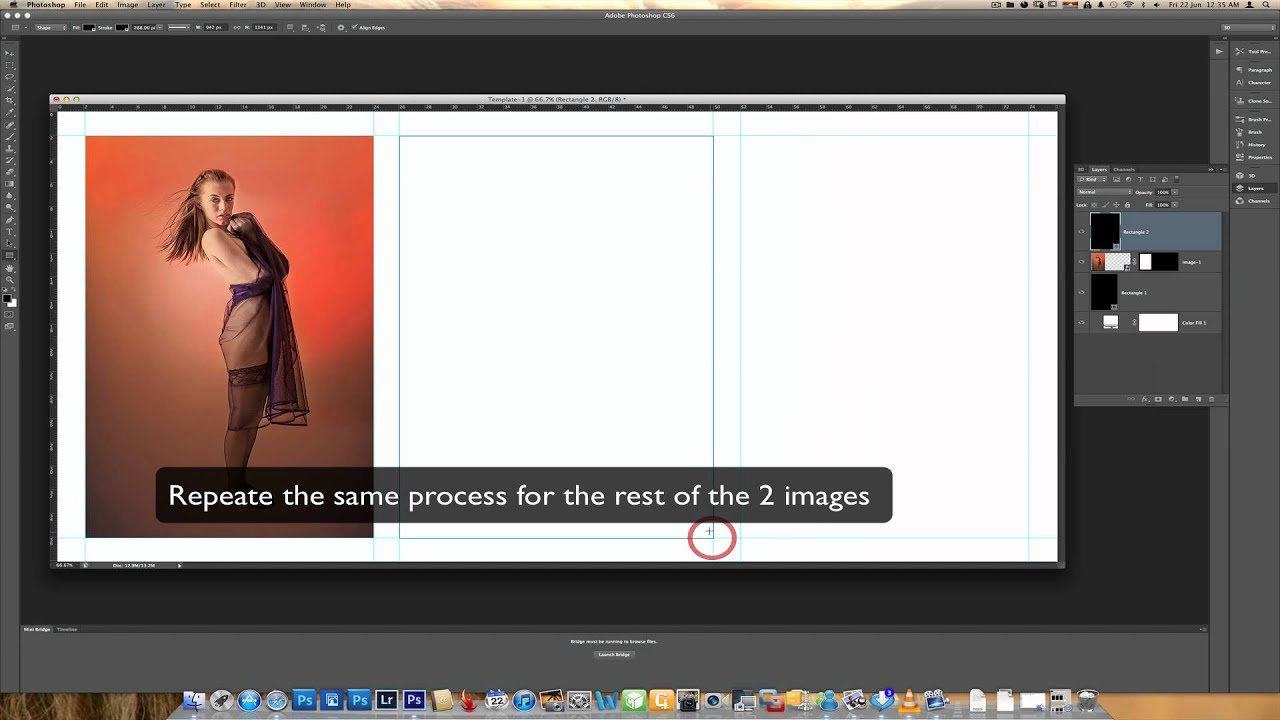This screenshot has width=1280, height=720.
Task: Open the Character panel icon
Action: pos(1240,82)
